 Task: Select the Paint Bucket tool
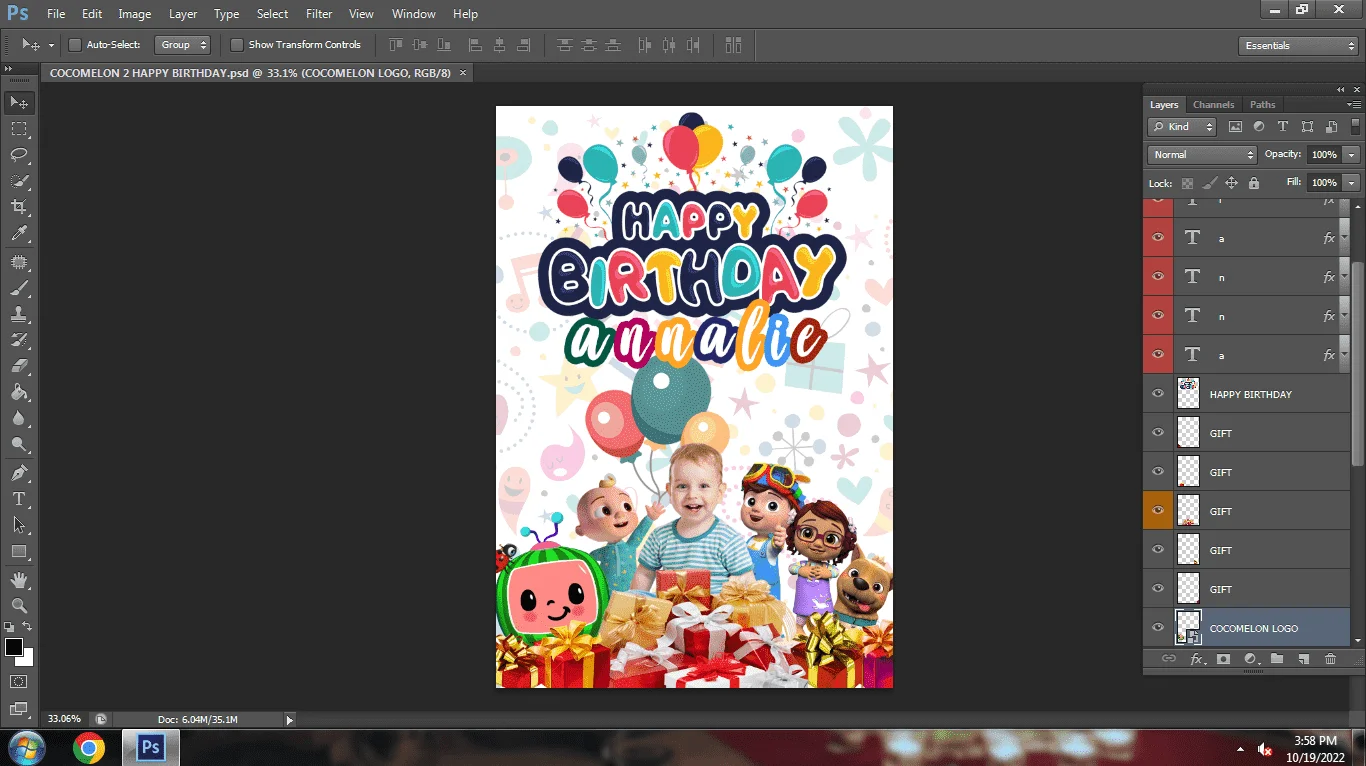tap(19, 392)
